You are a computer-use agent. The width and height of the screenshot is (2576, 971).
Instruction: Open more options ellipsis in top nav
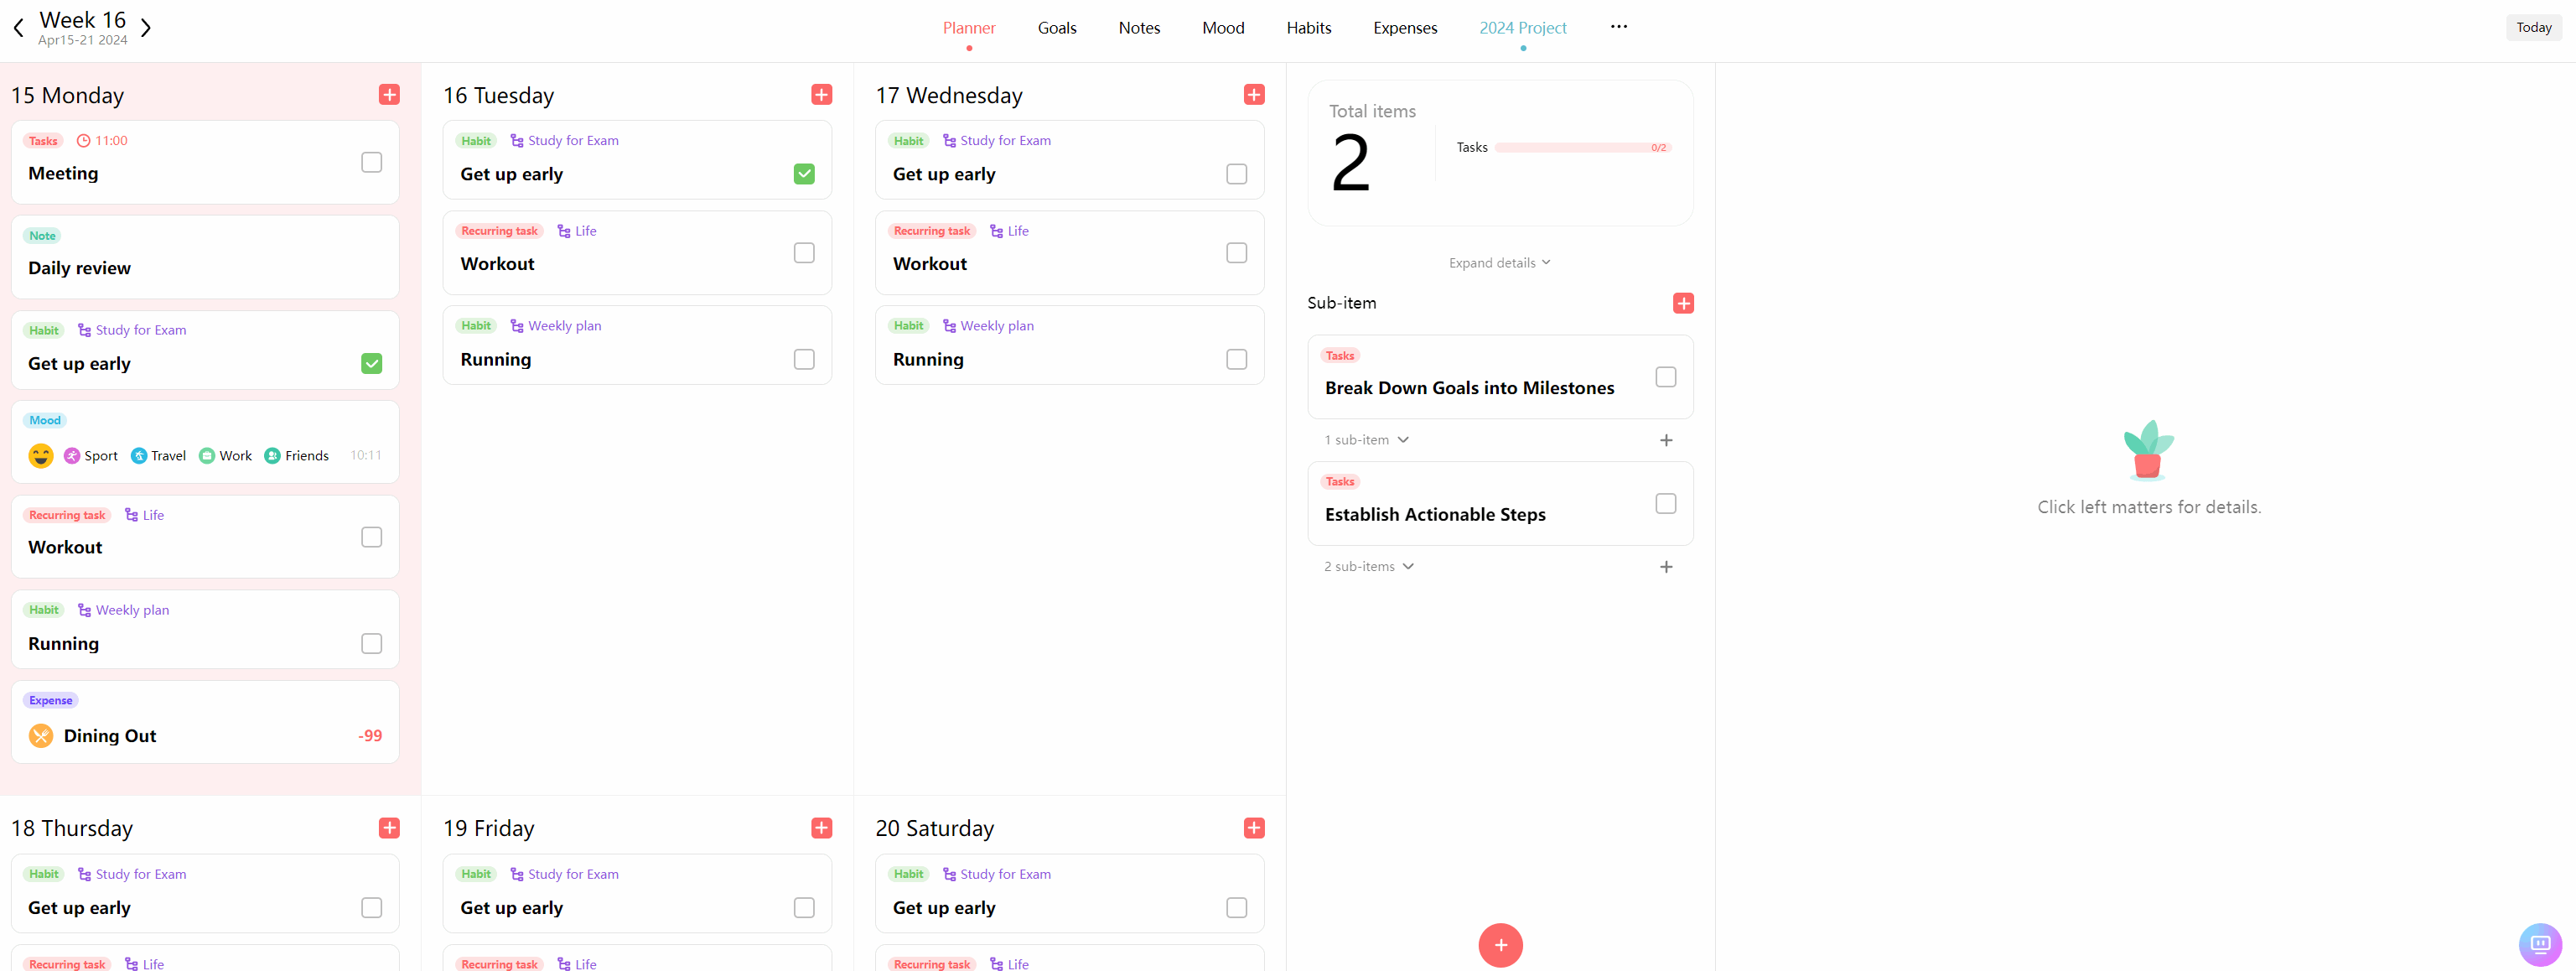click(x=1618, y=27)
